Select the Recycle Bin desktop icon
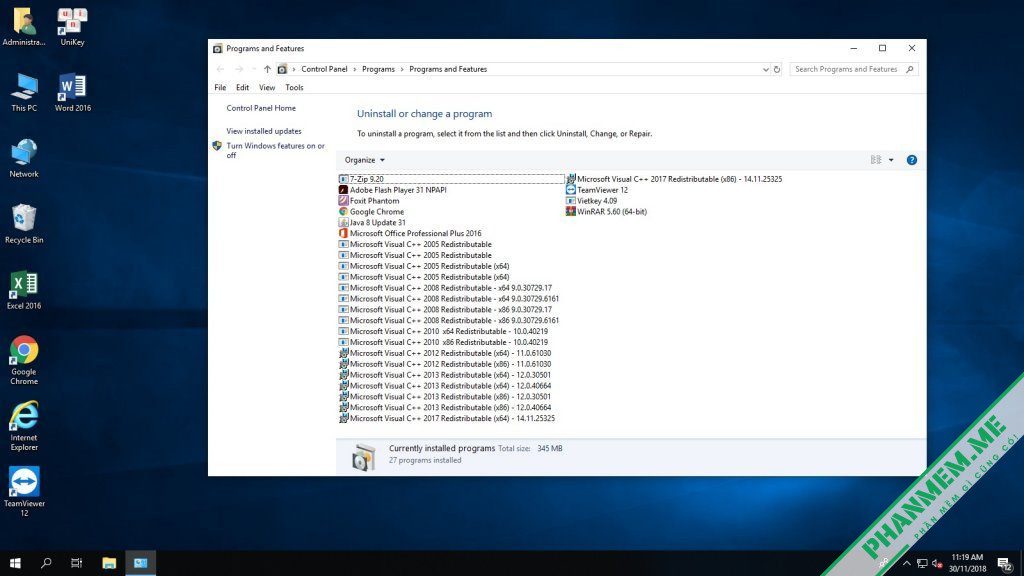This screenshot has width=1024, height=576. (24, 224)
